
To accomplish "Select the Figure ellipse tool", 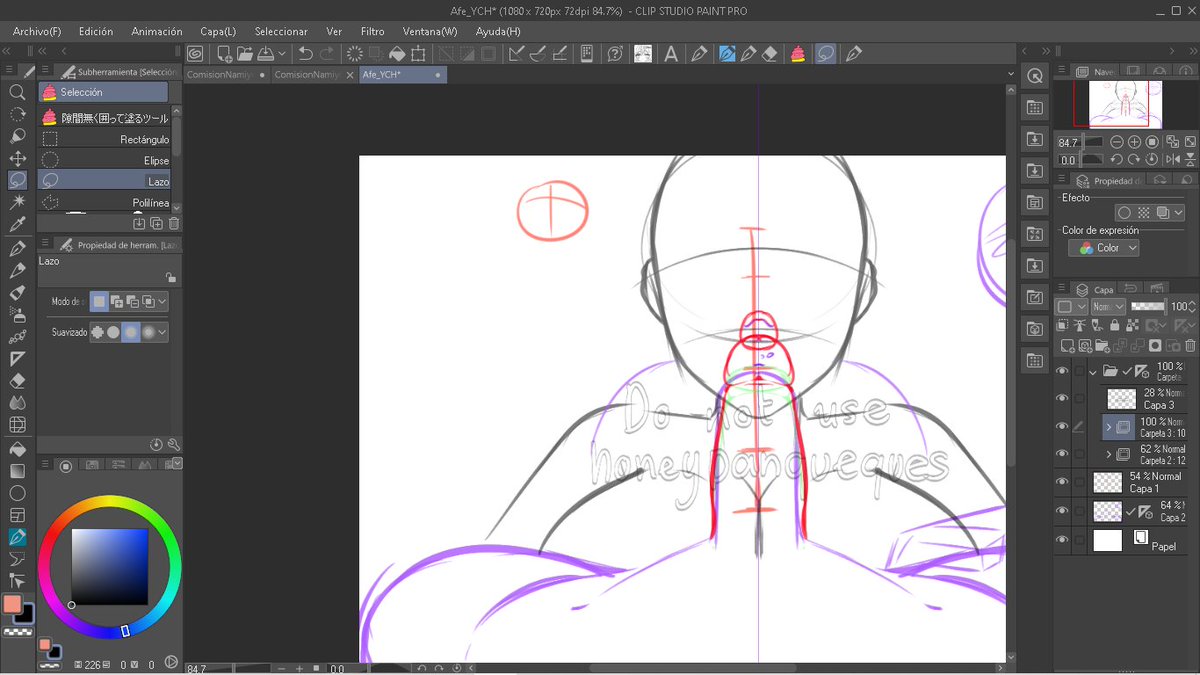I will point(17,493).
